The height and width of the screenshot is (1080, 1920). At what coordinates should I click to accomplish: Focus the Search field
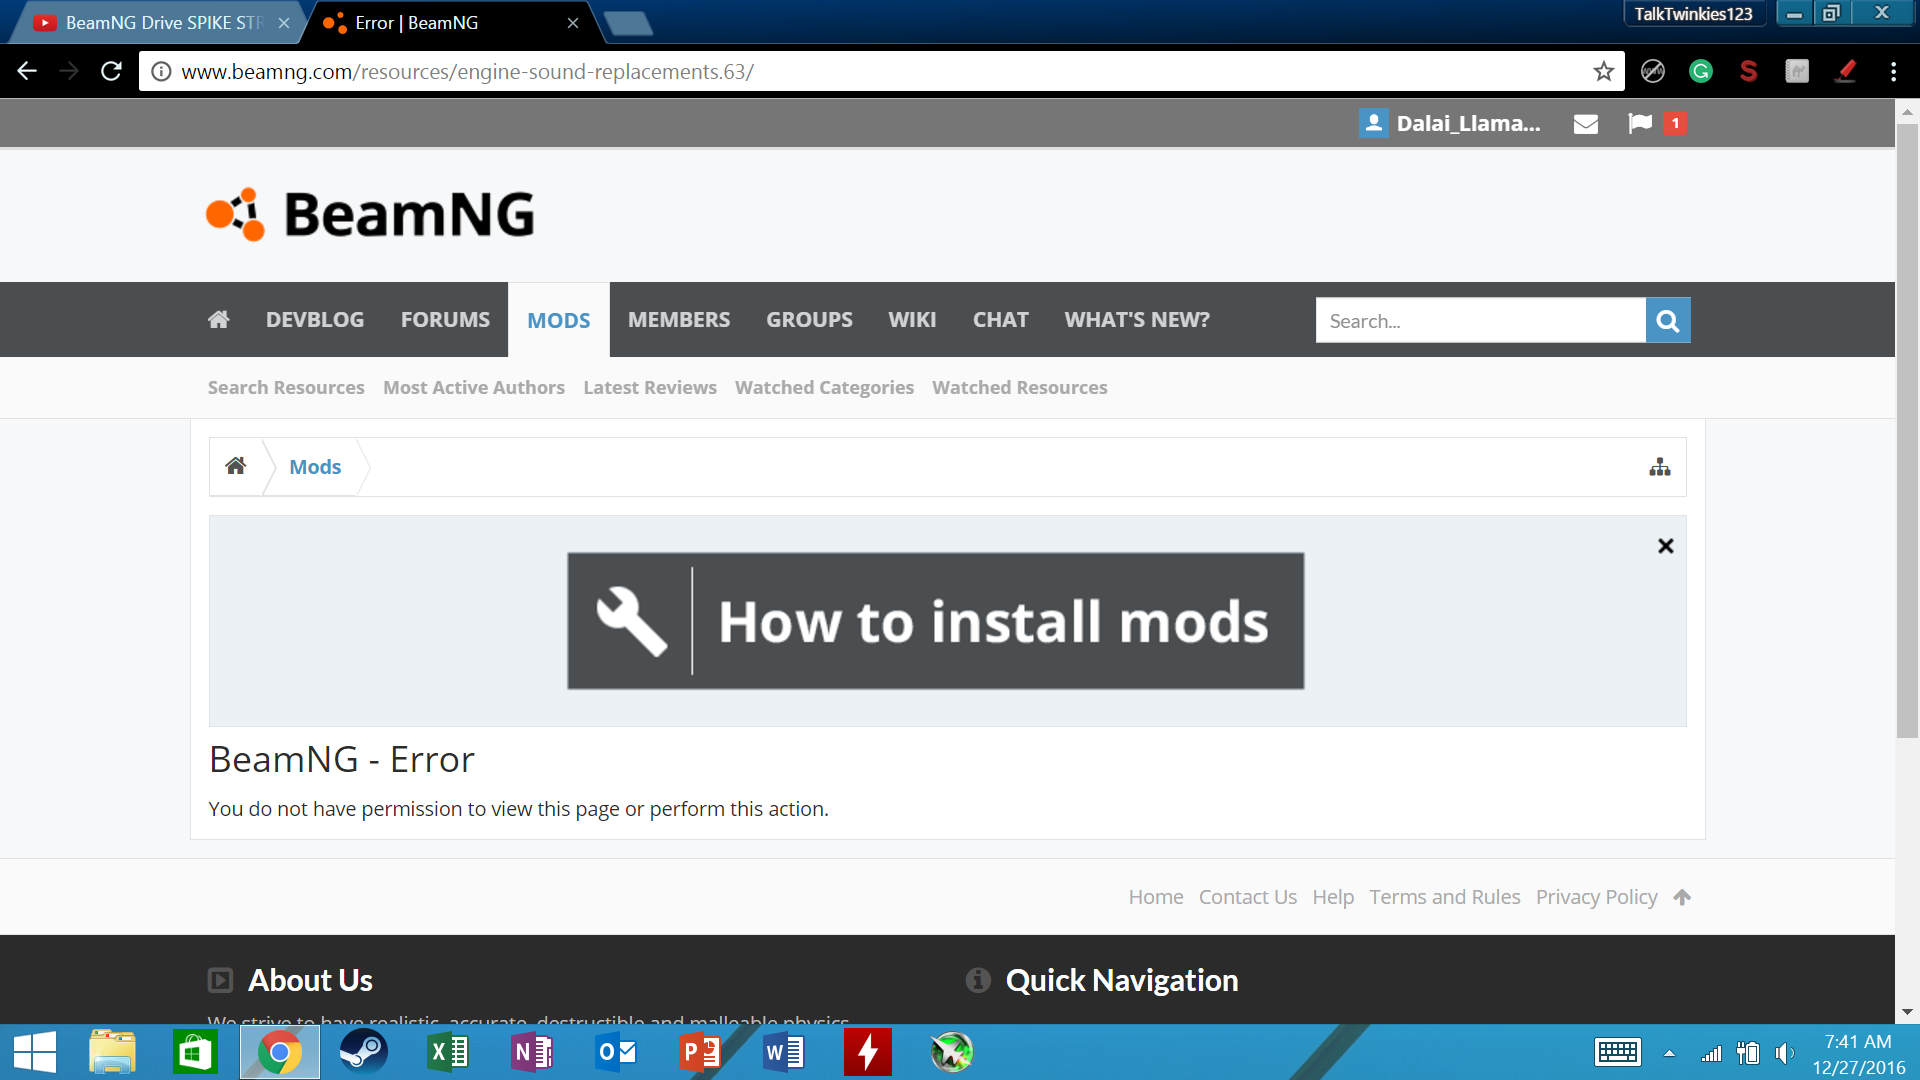1480,320
